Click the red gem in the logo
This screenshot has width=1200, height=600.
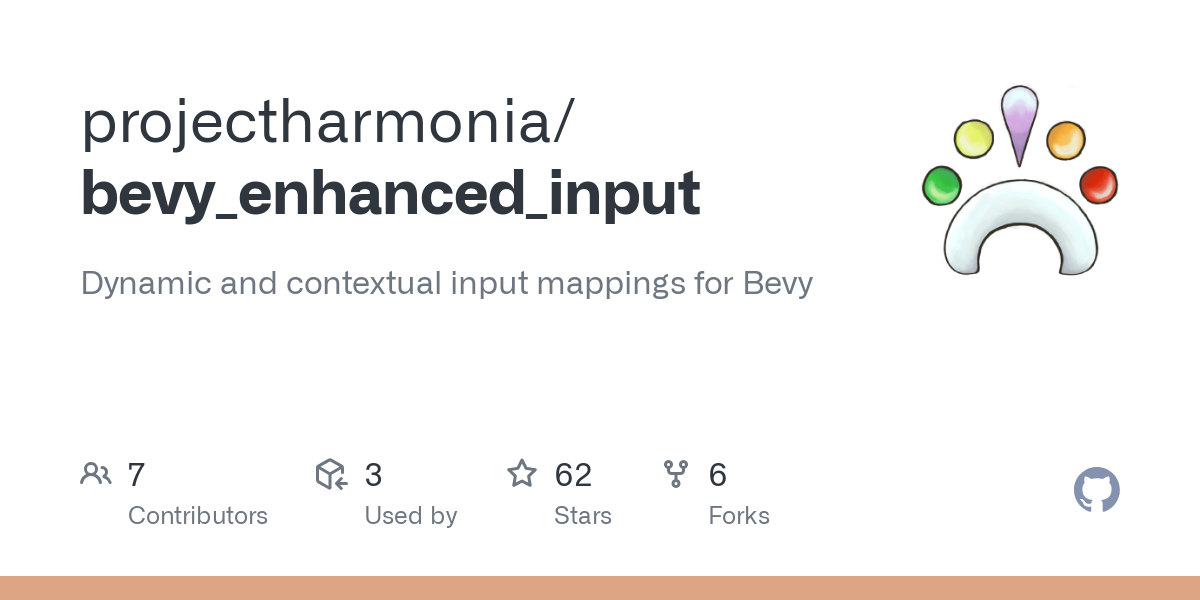1098,185
